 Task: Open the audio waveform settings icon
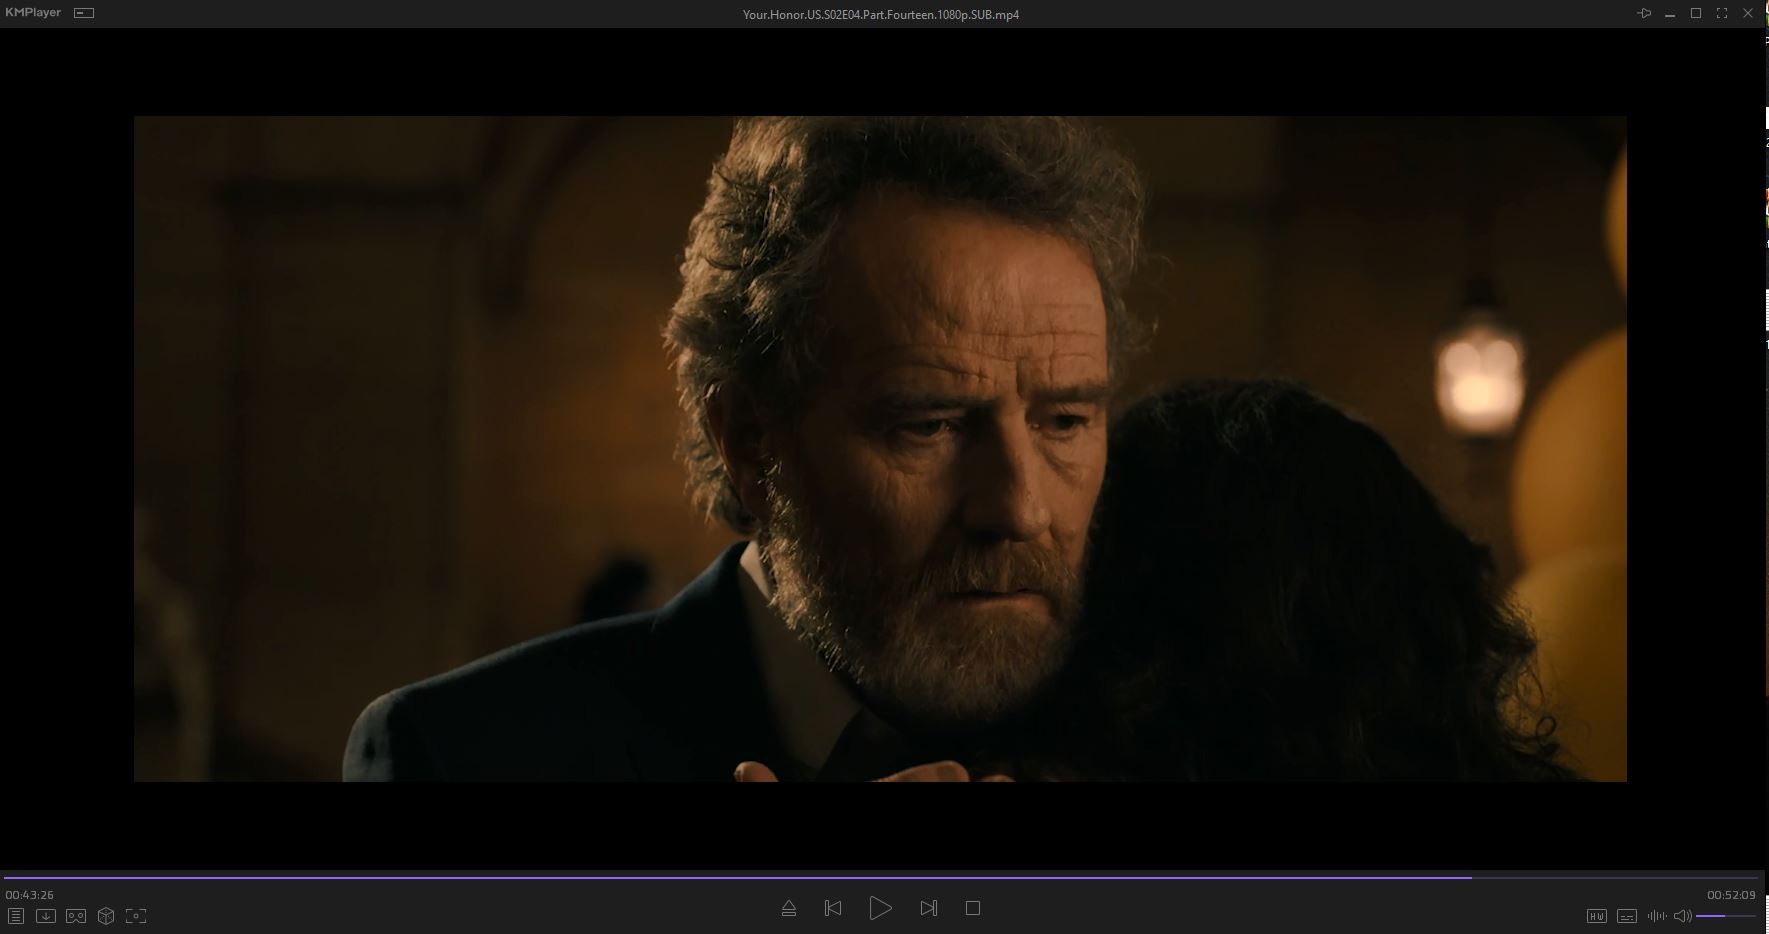point(1656,916)
